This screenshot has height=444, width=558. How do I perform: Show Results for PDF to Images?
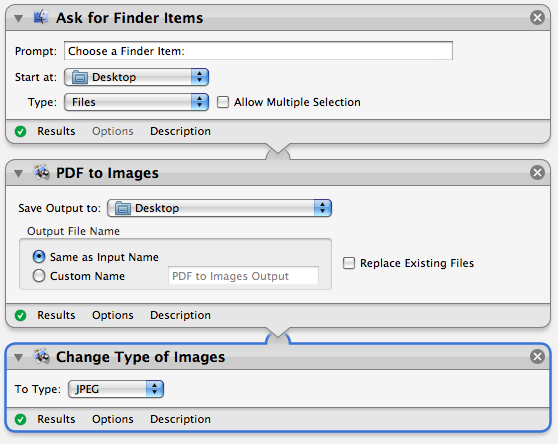56,315
